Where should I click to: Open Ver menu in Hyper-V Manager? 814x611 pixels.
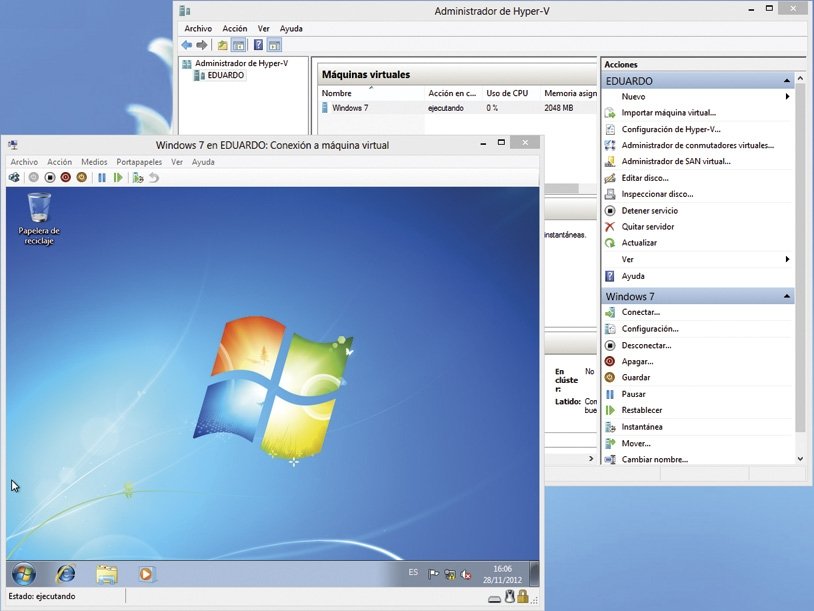(x=264, y=29)
